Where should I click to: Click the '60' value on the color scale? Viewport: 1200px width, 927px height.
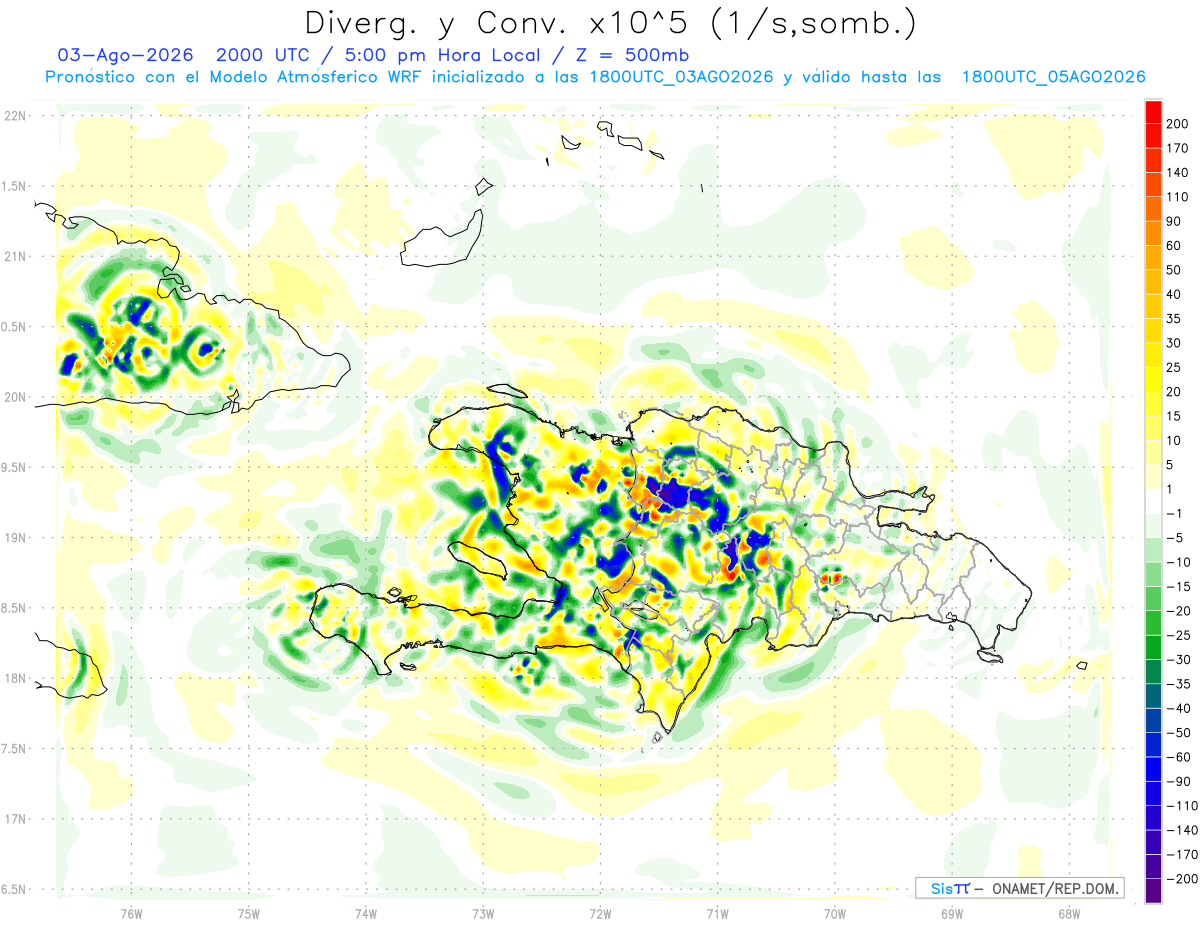click(x=1174, y=245)
